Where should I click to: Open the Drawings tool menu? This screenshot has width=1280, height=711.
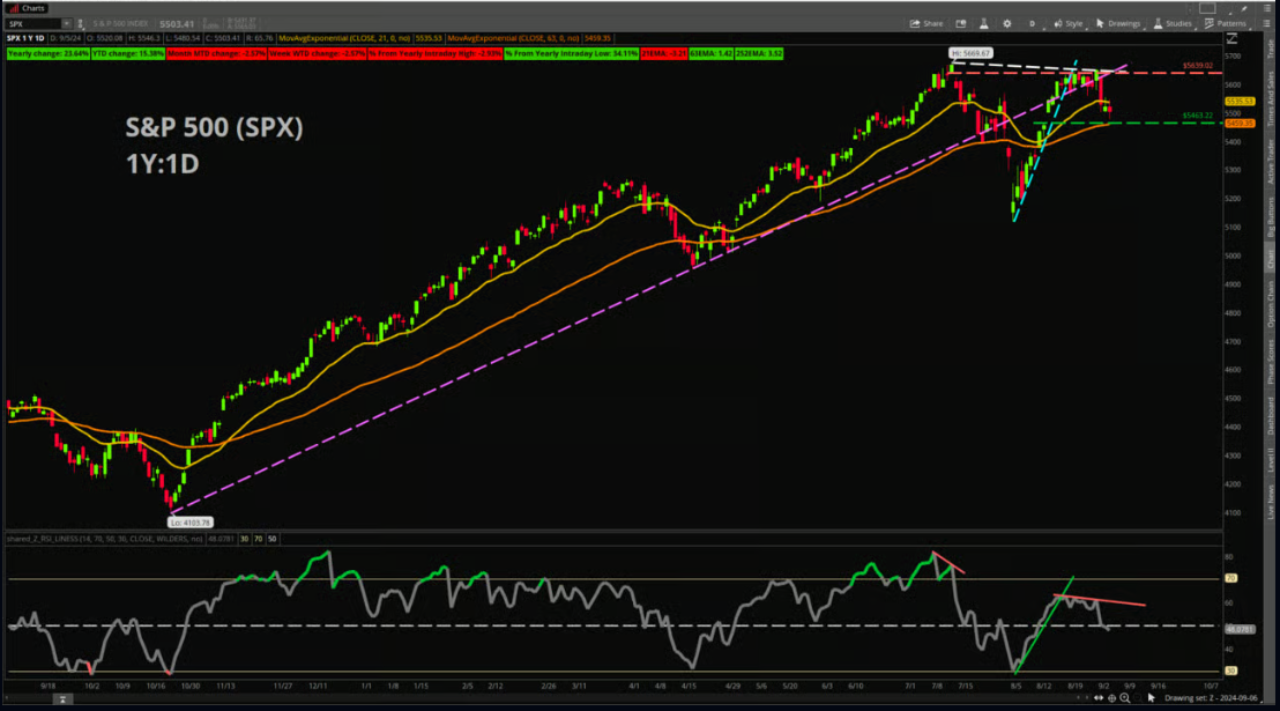[x=1118, y=23]
